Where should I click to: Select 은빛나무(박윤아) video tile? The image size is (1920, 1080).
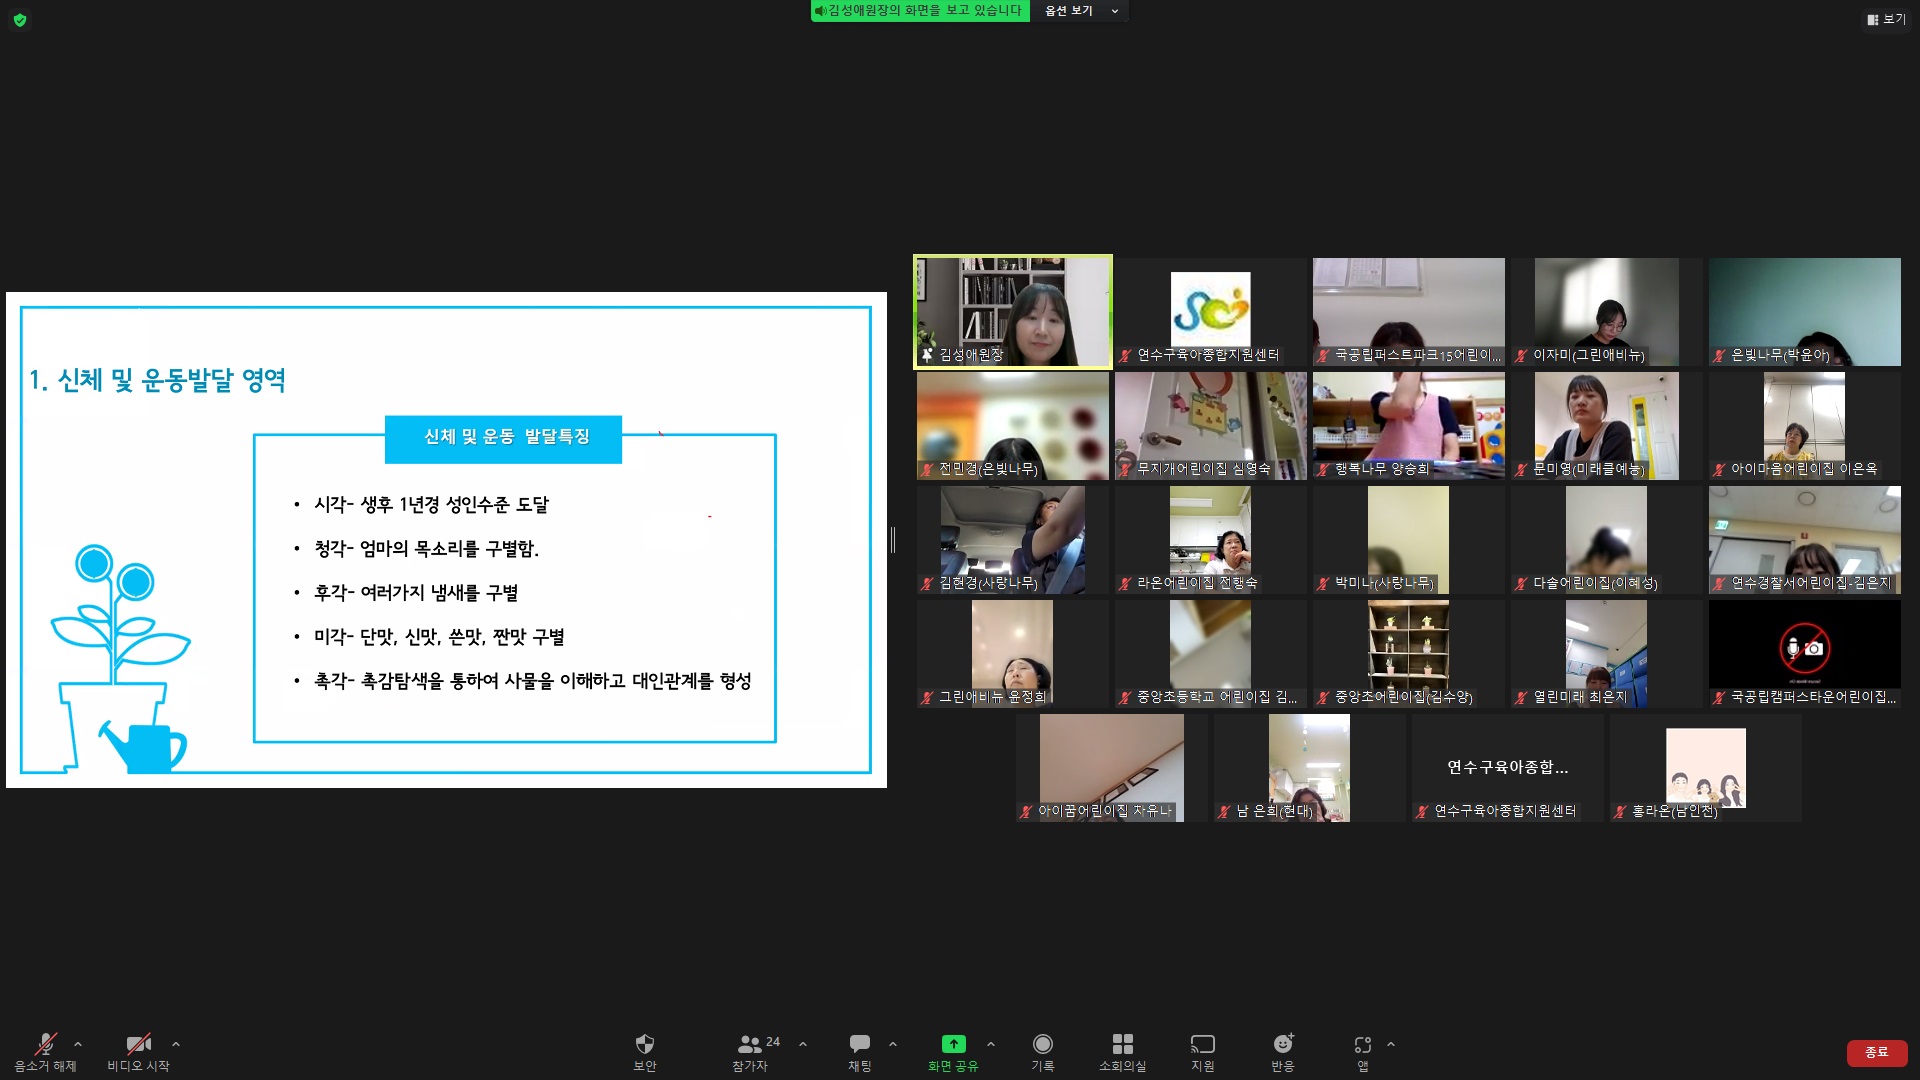[1805, 312]
